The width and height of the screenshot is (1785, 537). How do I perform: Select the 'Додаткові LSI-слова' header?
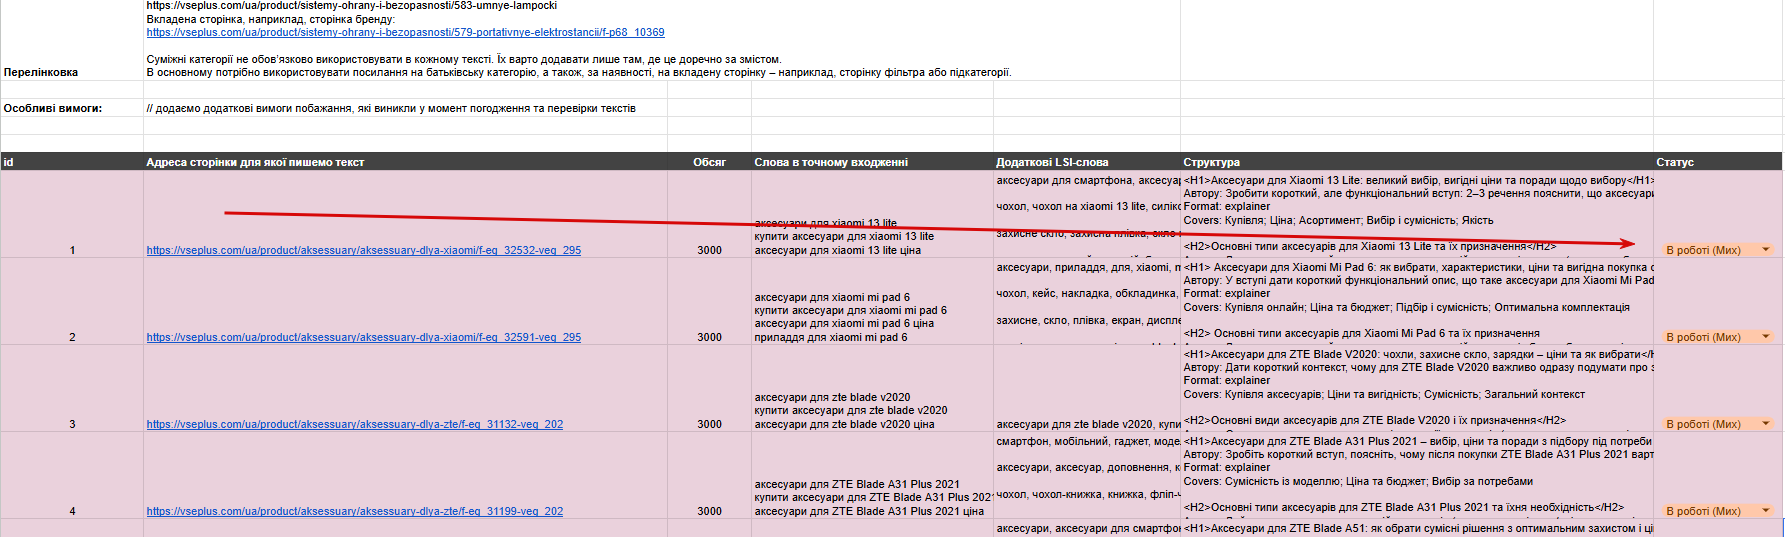point(1087,162)
